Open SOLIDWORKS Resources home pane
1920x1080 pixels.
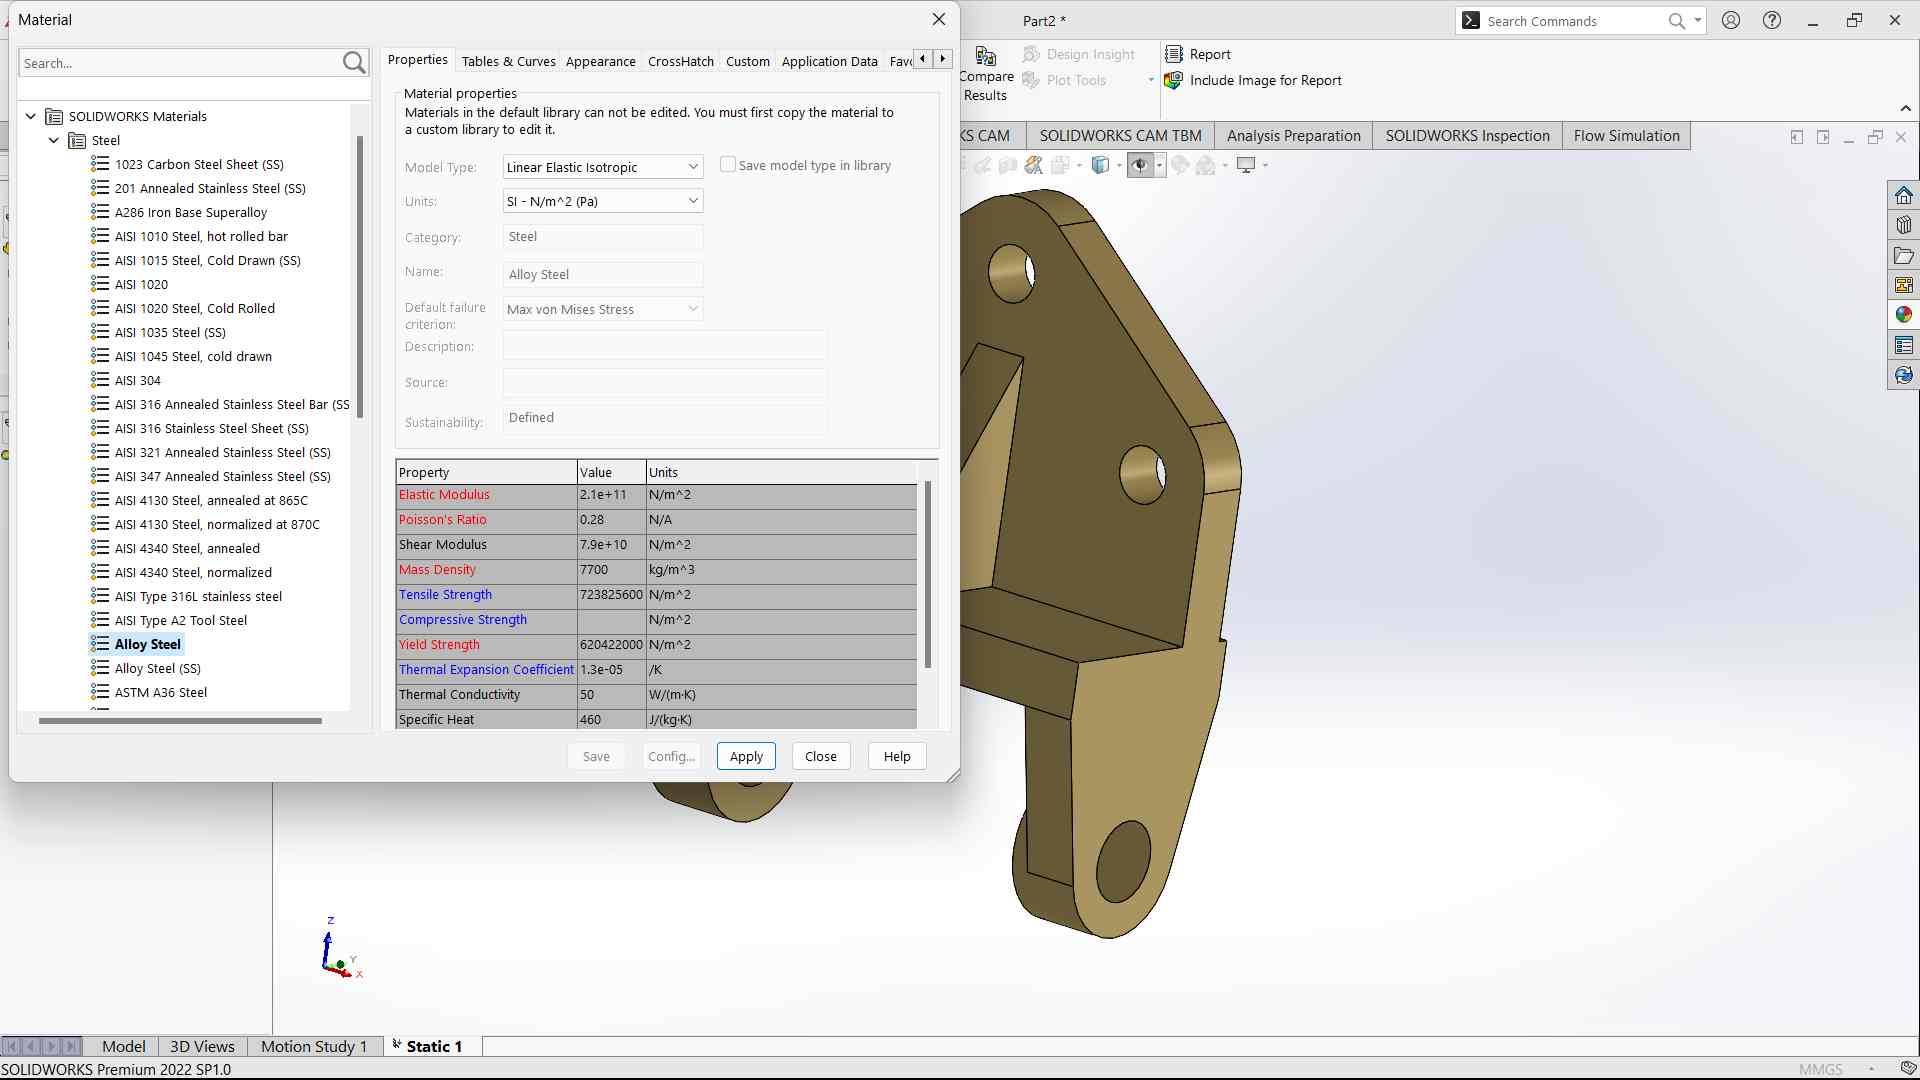coord(1903,195)
